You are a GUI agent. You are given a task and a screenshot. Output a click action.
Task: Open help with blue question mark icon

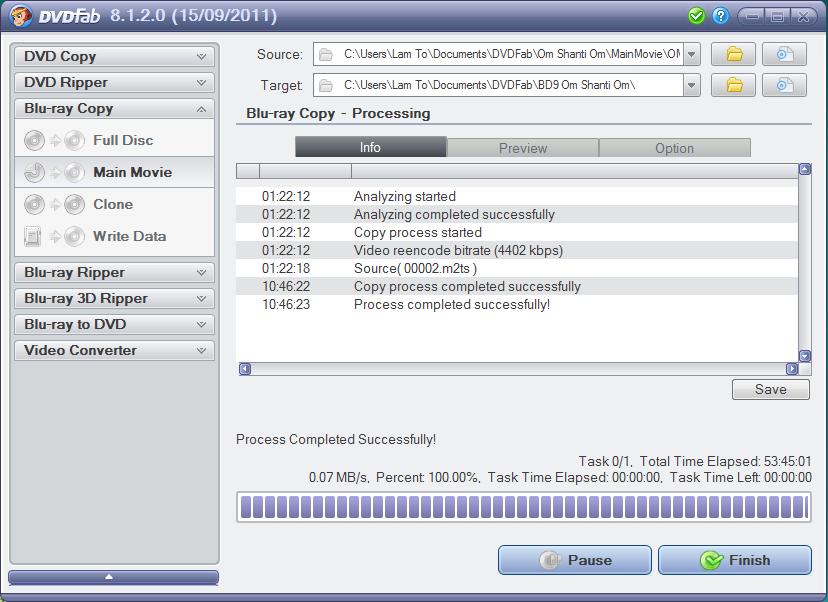(720, 16)
